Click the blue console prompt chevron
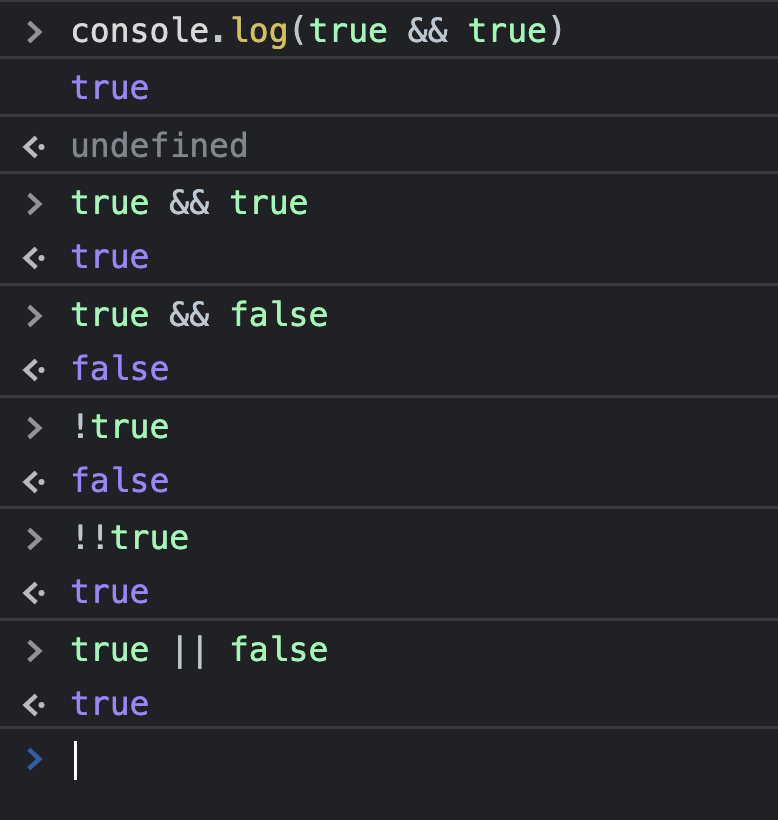Screen dimensions: 778x820 35,759
